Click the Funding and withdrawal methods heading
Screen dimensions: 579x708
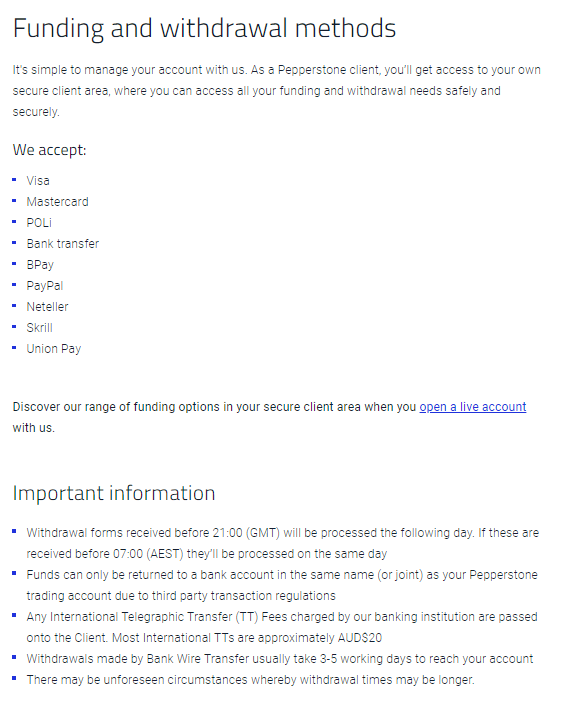pyautogui.click(x=204, y=28)
